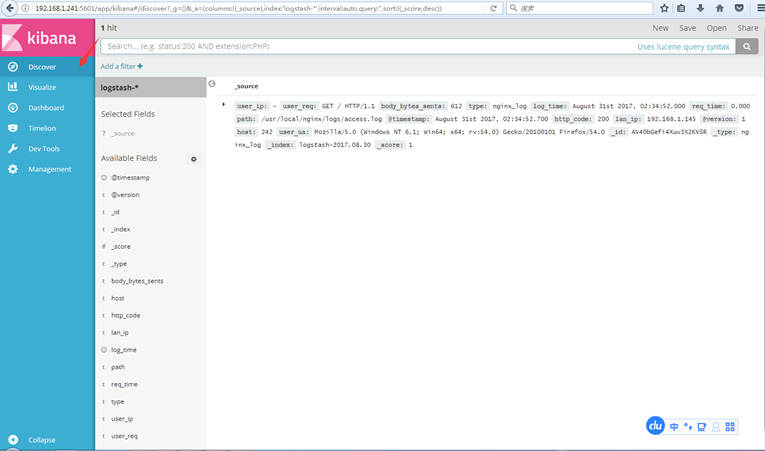765x451 pixels.
Task: Expand the log document row triangle
Action: (x=223, y=104)
